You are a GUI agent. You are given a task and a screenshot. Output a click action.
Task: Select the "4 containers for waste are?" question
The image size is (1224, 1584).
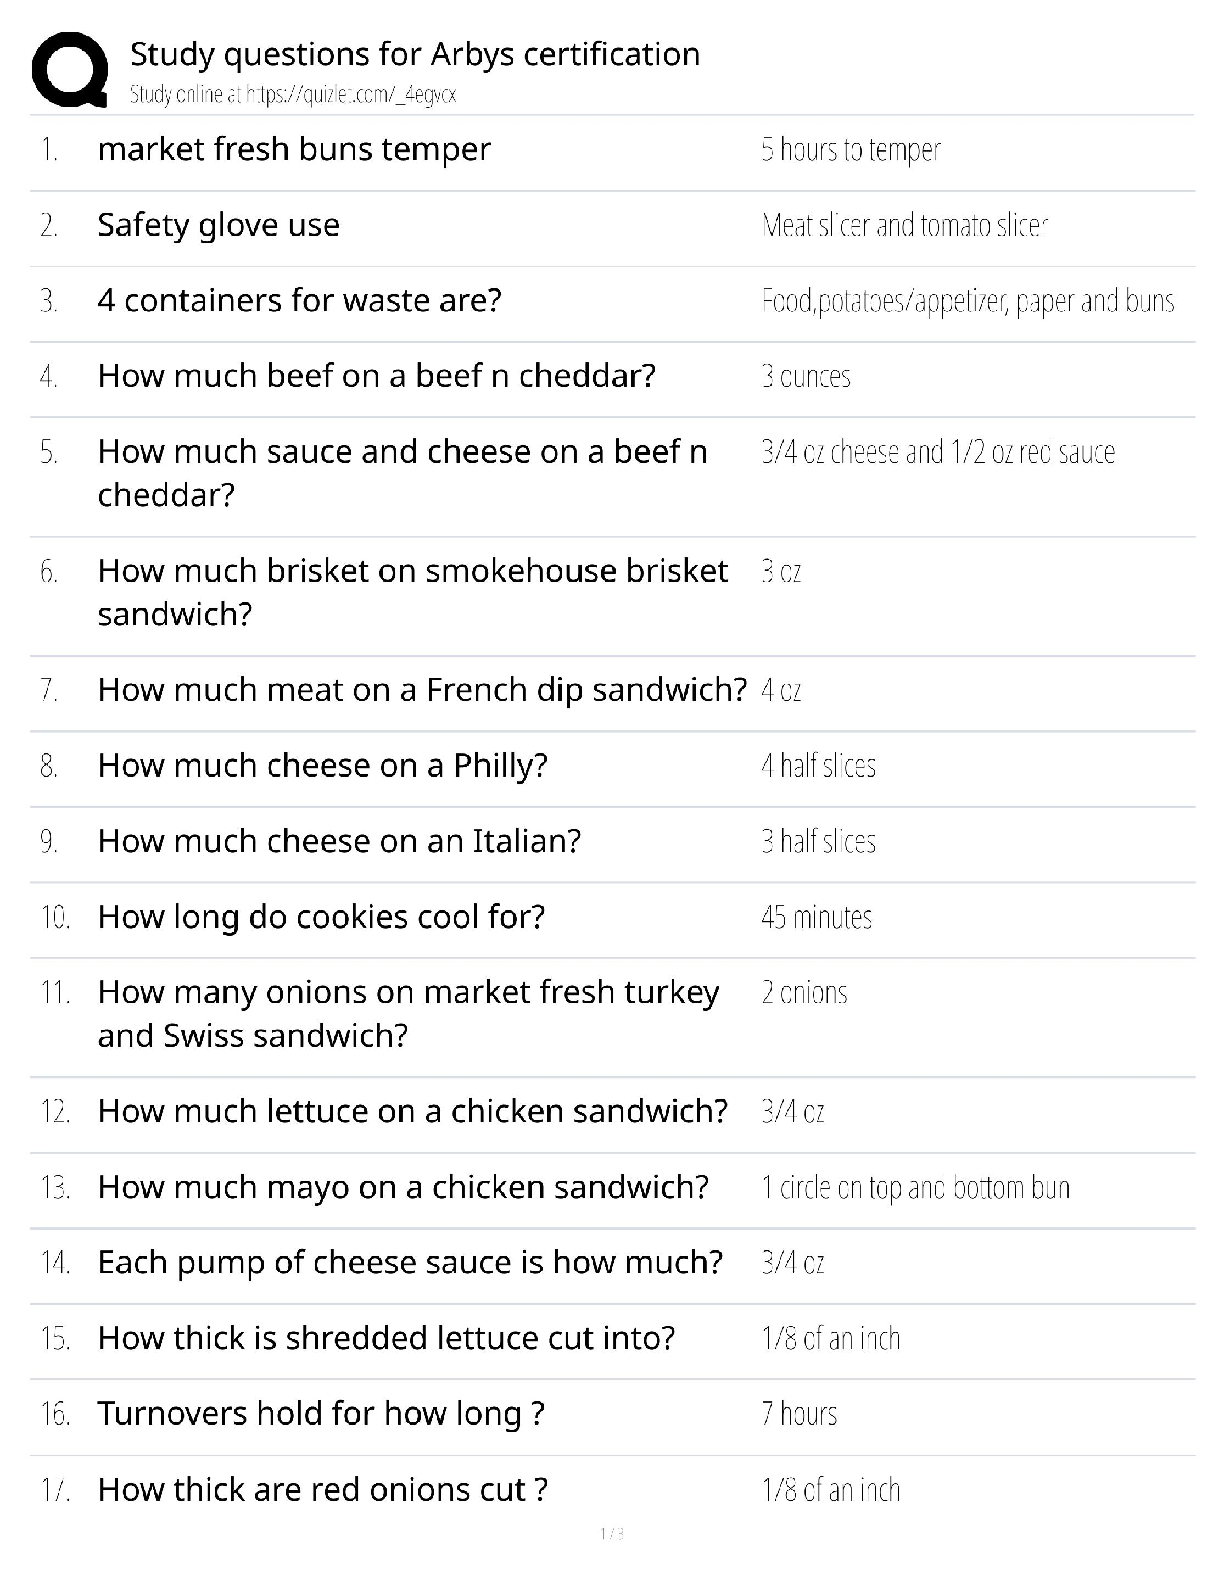click(x=299, y=300)
